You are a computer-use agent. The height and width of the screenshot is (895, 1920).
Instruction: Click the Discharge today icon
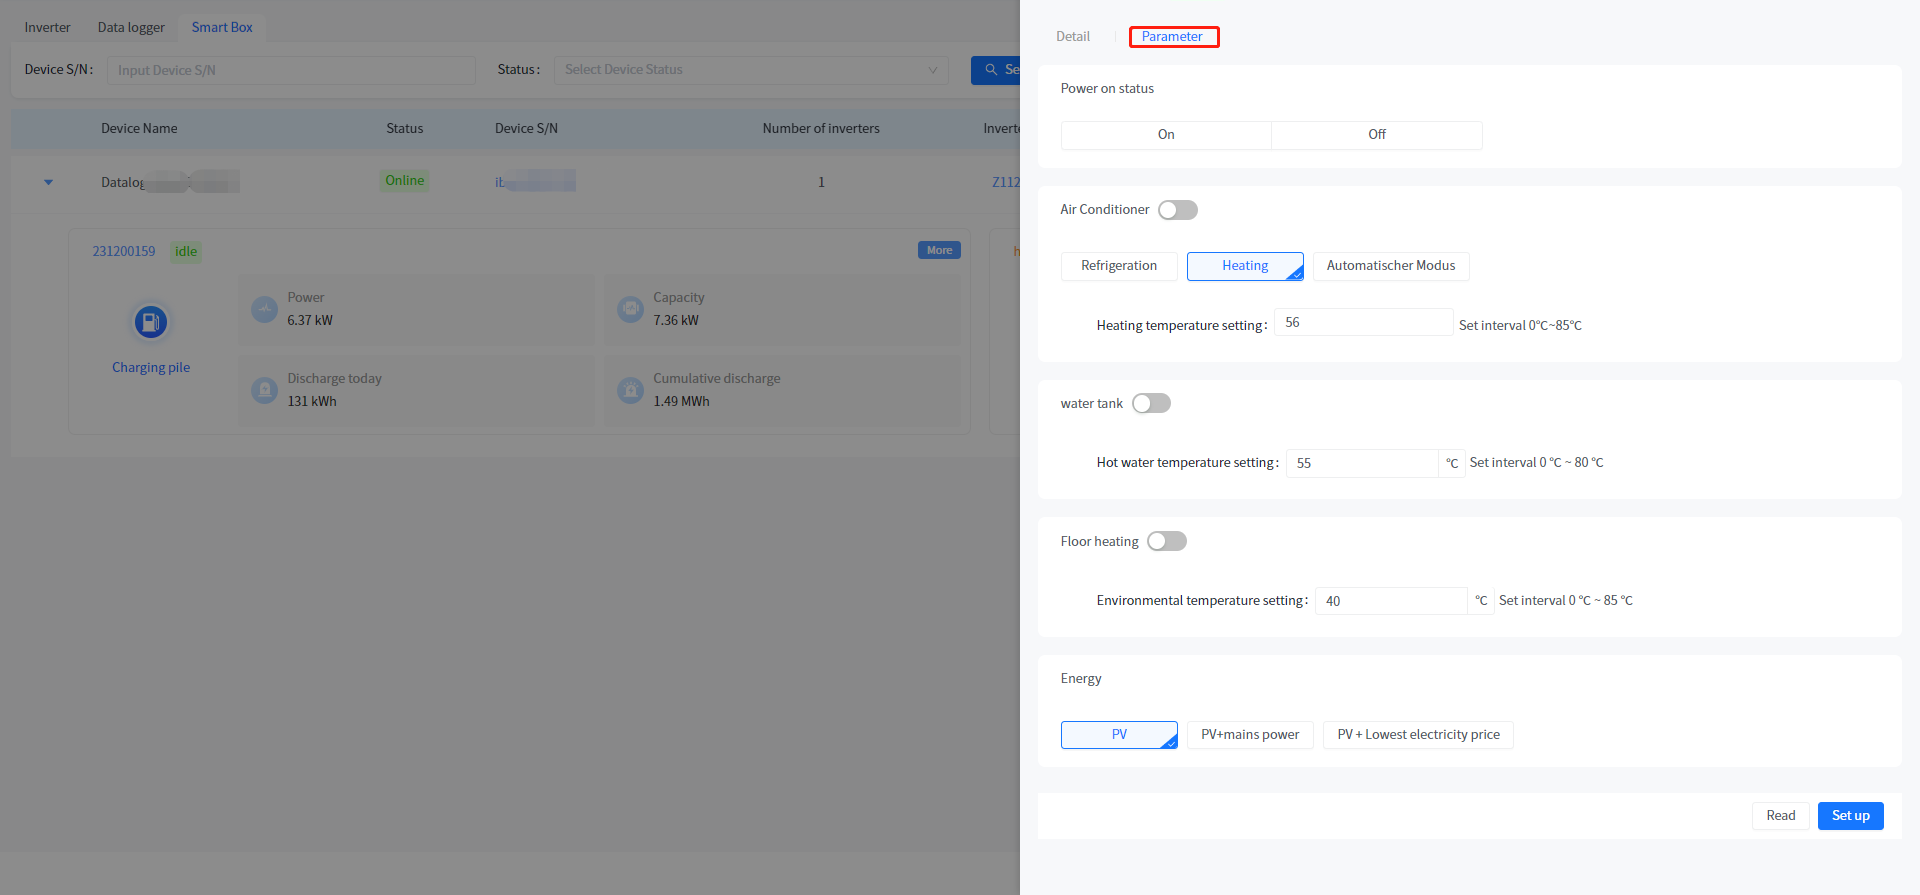click(264, 390)
